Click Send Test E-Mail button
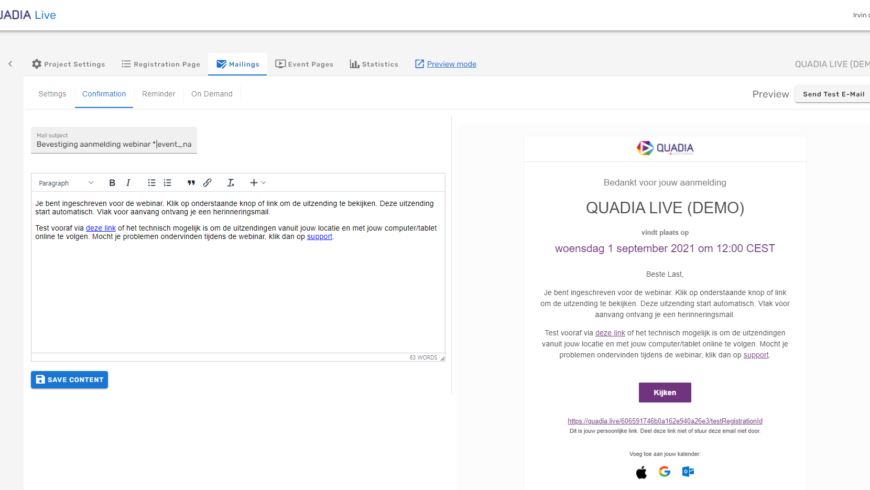This screenshot has width=870, height=490. pyautogui.click(x=833, y=94)
